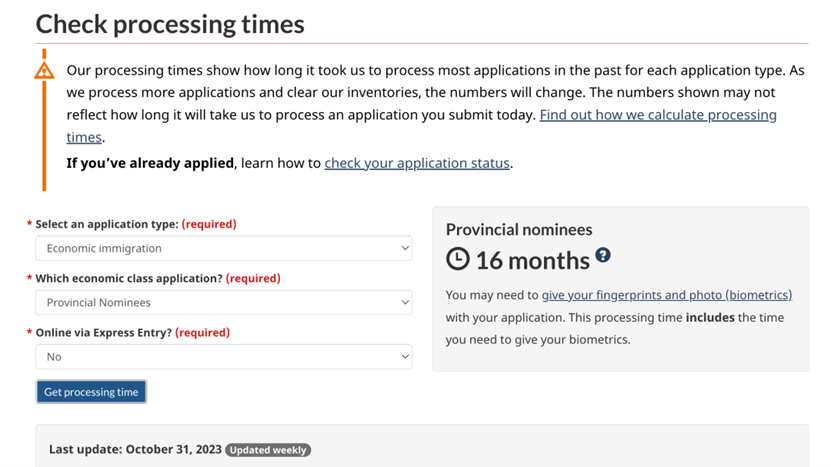Click chevron arrow of the No select
The image size is (831, 467).
405,357
